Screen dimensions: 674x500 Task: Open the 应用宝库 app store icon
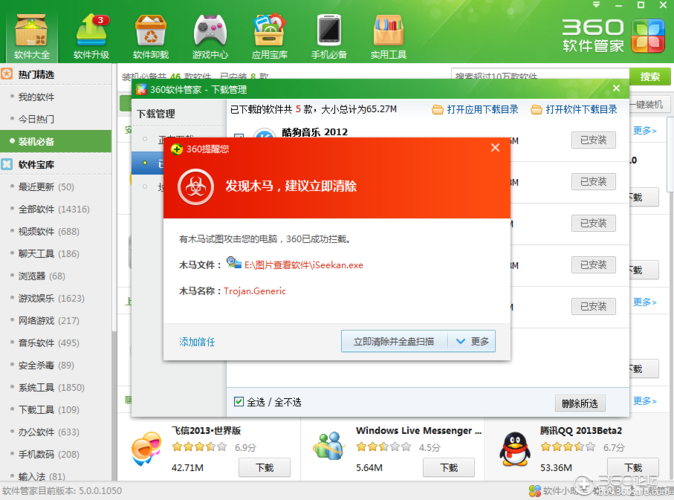[x=269, y=32]
